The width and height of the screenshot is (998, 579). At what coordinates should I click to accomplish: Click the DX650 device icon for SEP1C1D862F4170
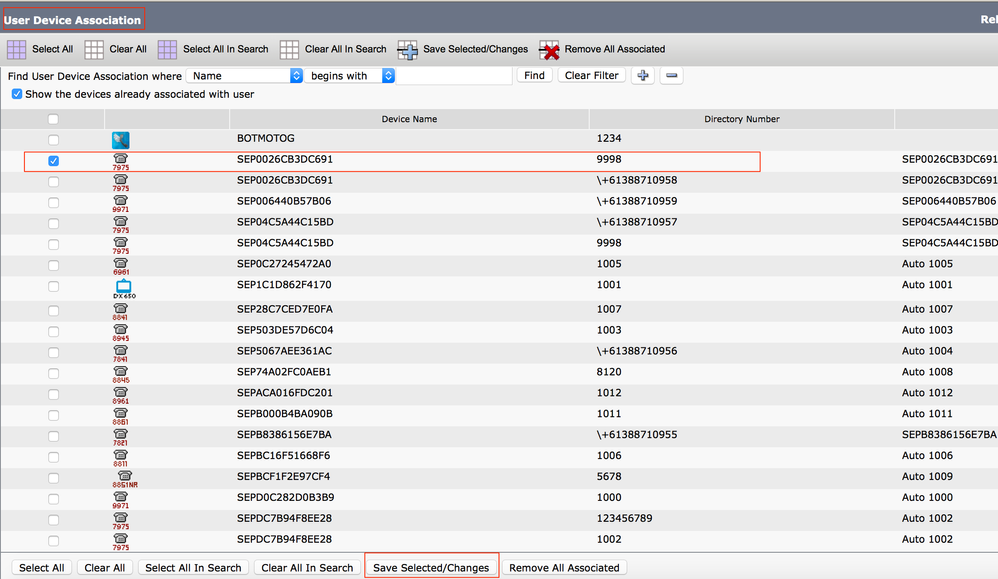click(124, 288)
